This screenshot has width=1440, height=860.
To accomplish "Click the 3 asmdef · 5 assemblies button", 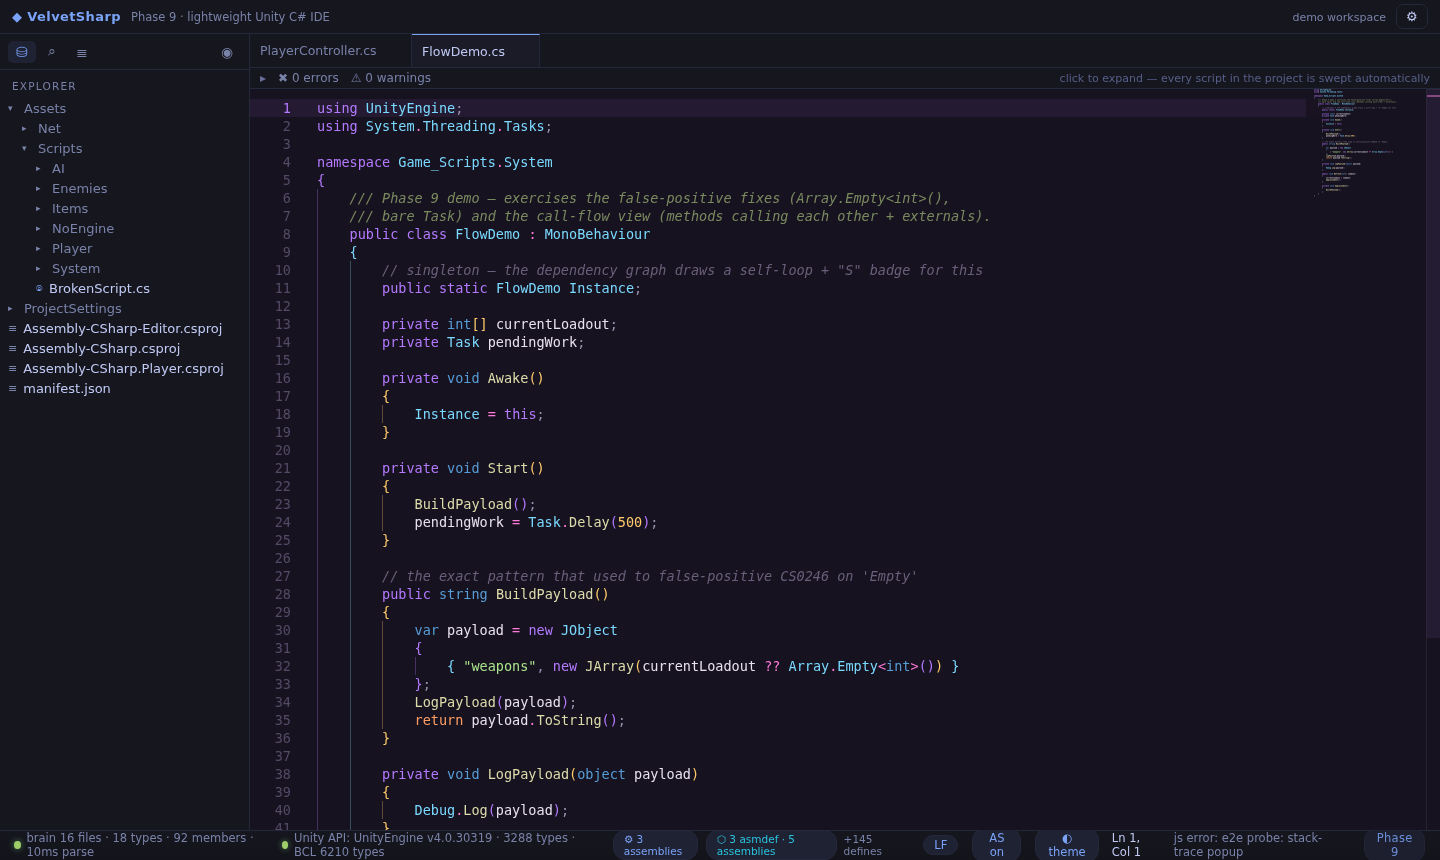I will pos(771,845).
